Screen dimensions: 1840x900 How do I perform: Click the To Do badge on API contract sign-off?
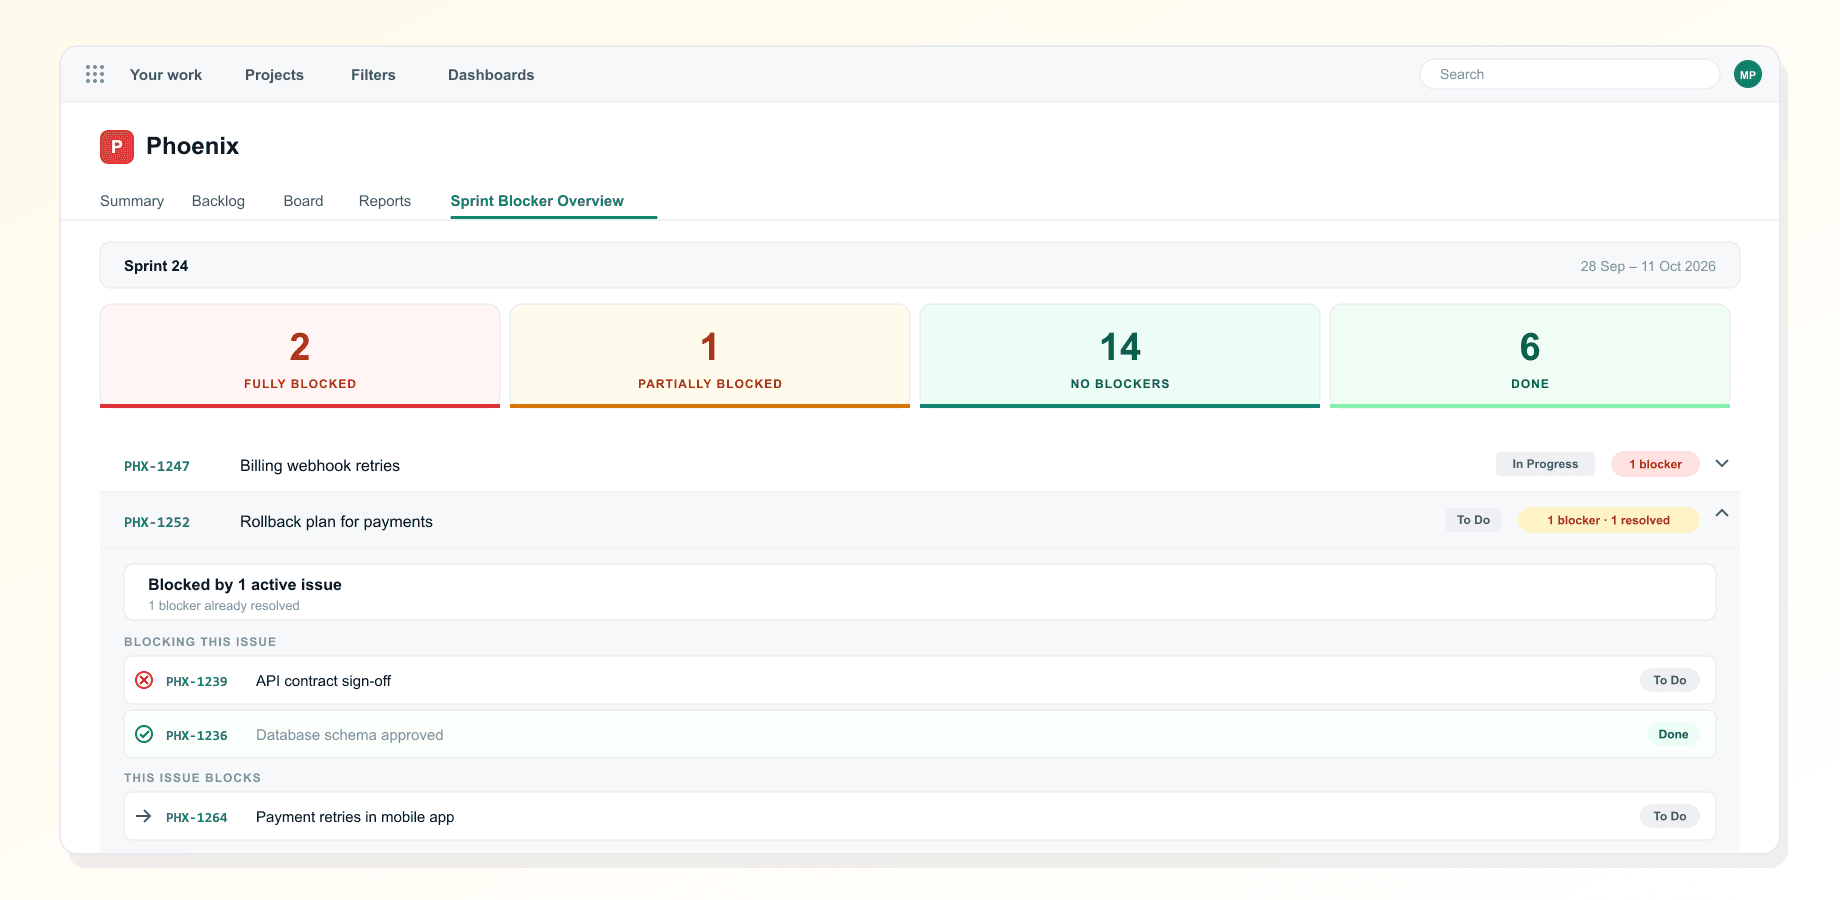[x=1669, y=680]
